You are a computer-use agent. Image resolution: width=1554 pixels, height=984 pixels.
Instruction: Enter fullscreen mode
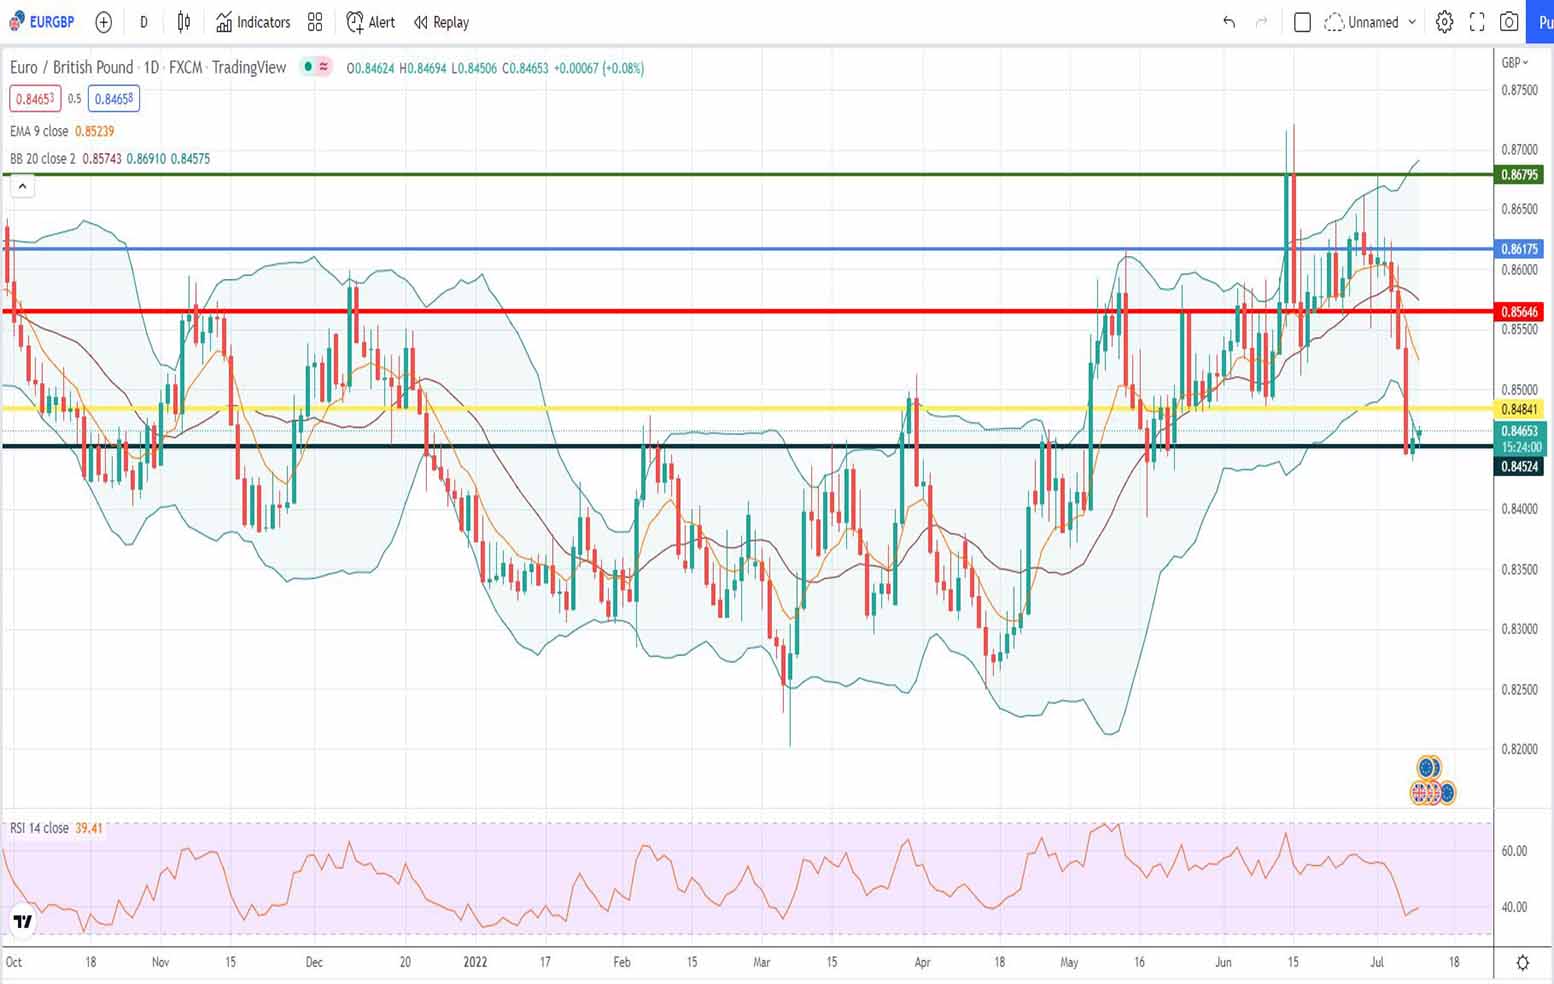pos(1477,22)
